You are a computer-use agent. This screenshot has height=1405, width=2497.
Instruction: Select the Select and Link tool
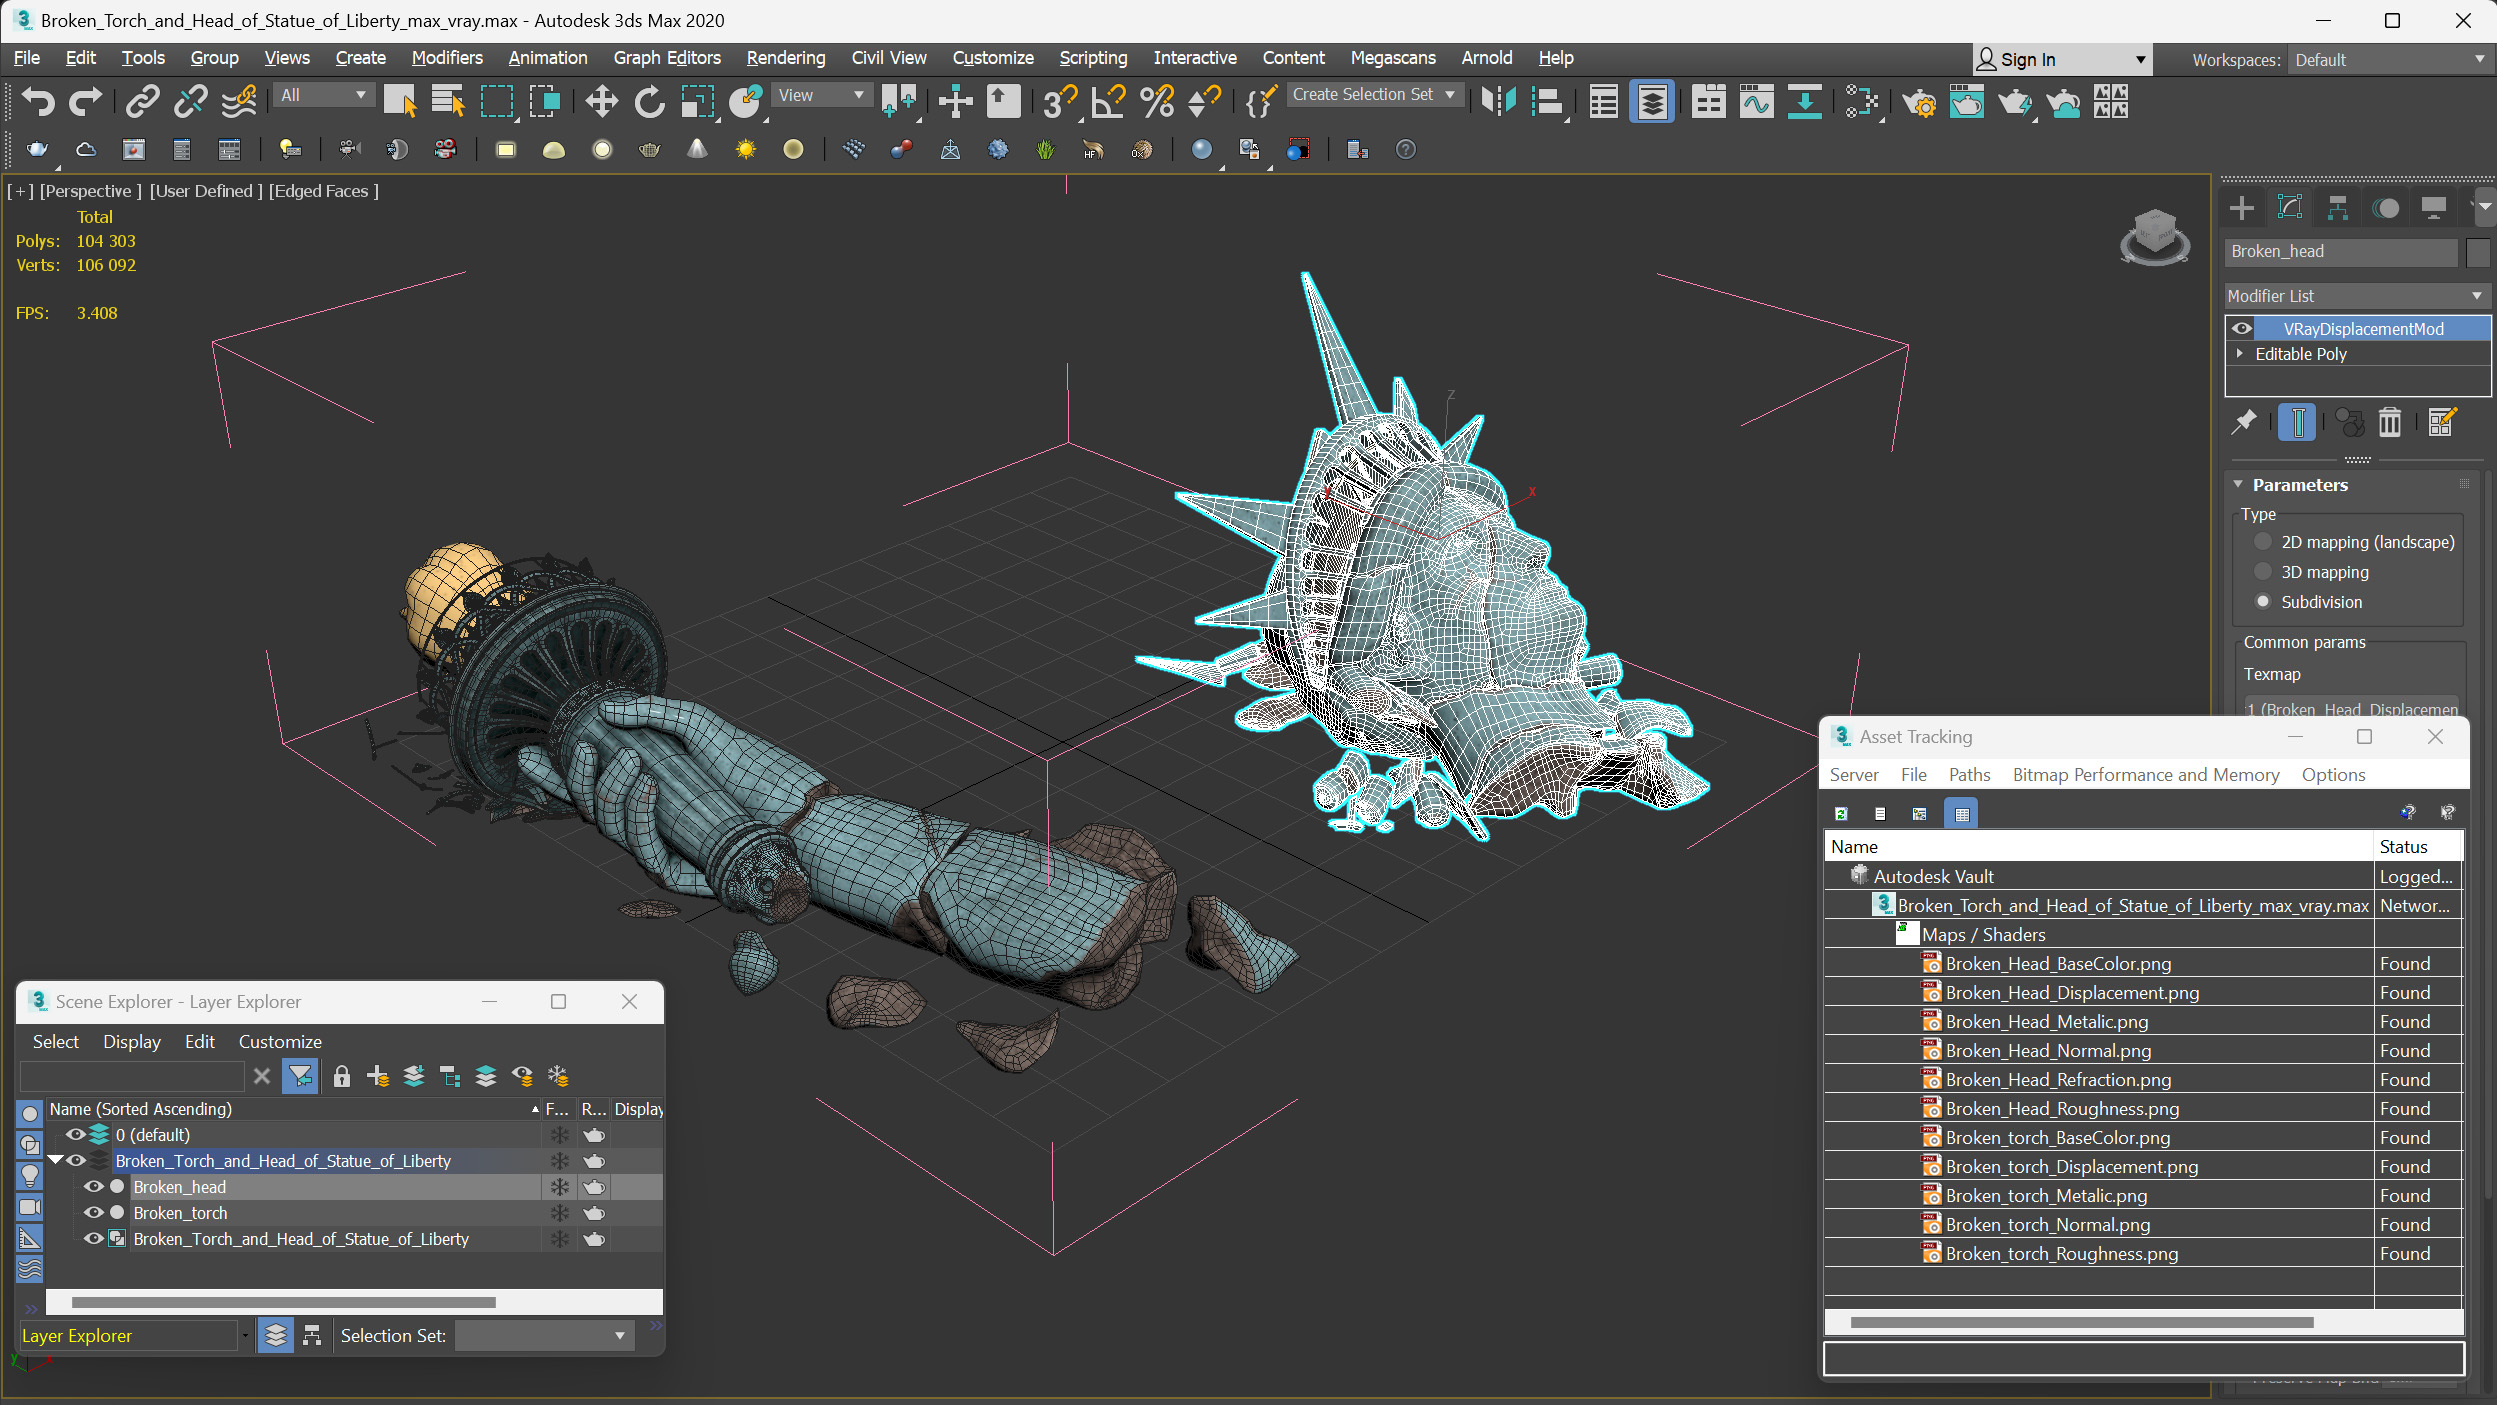pos(143,101)
